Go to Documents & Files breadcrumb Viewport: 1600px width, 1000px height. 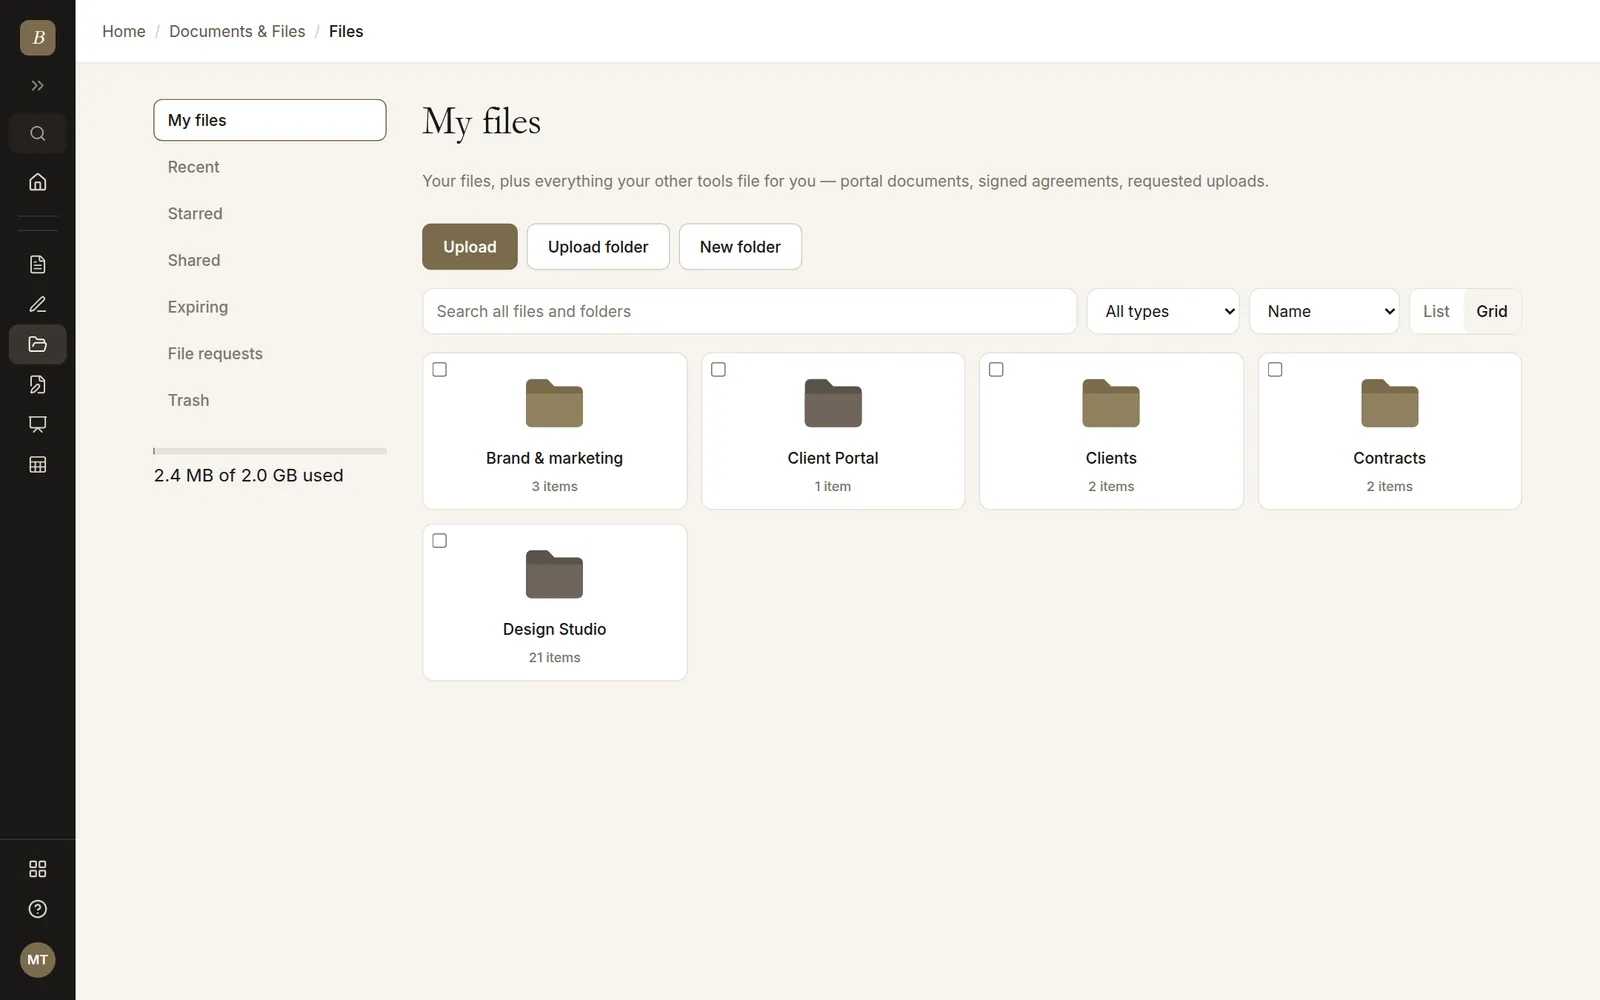coord(237,31)
